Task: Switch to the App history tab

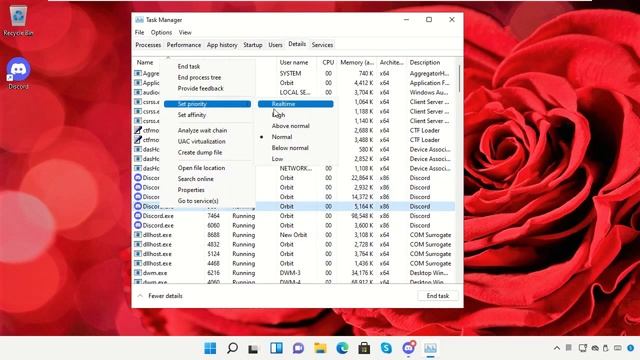Action: 222,45
